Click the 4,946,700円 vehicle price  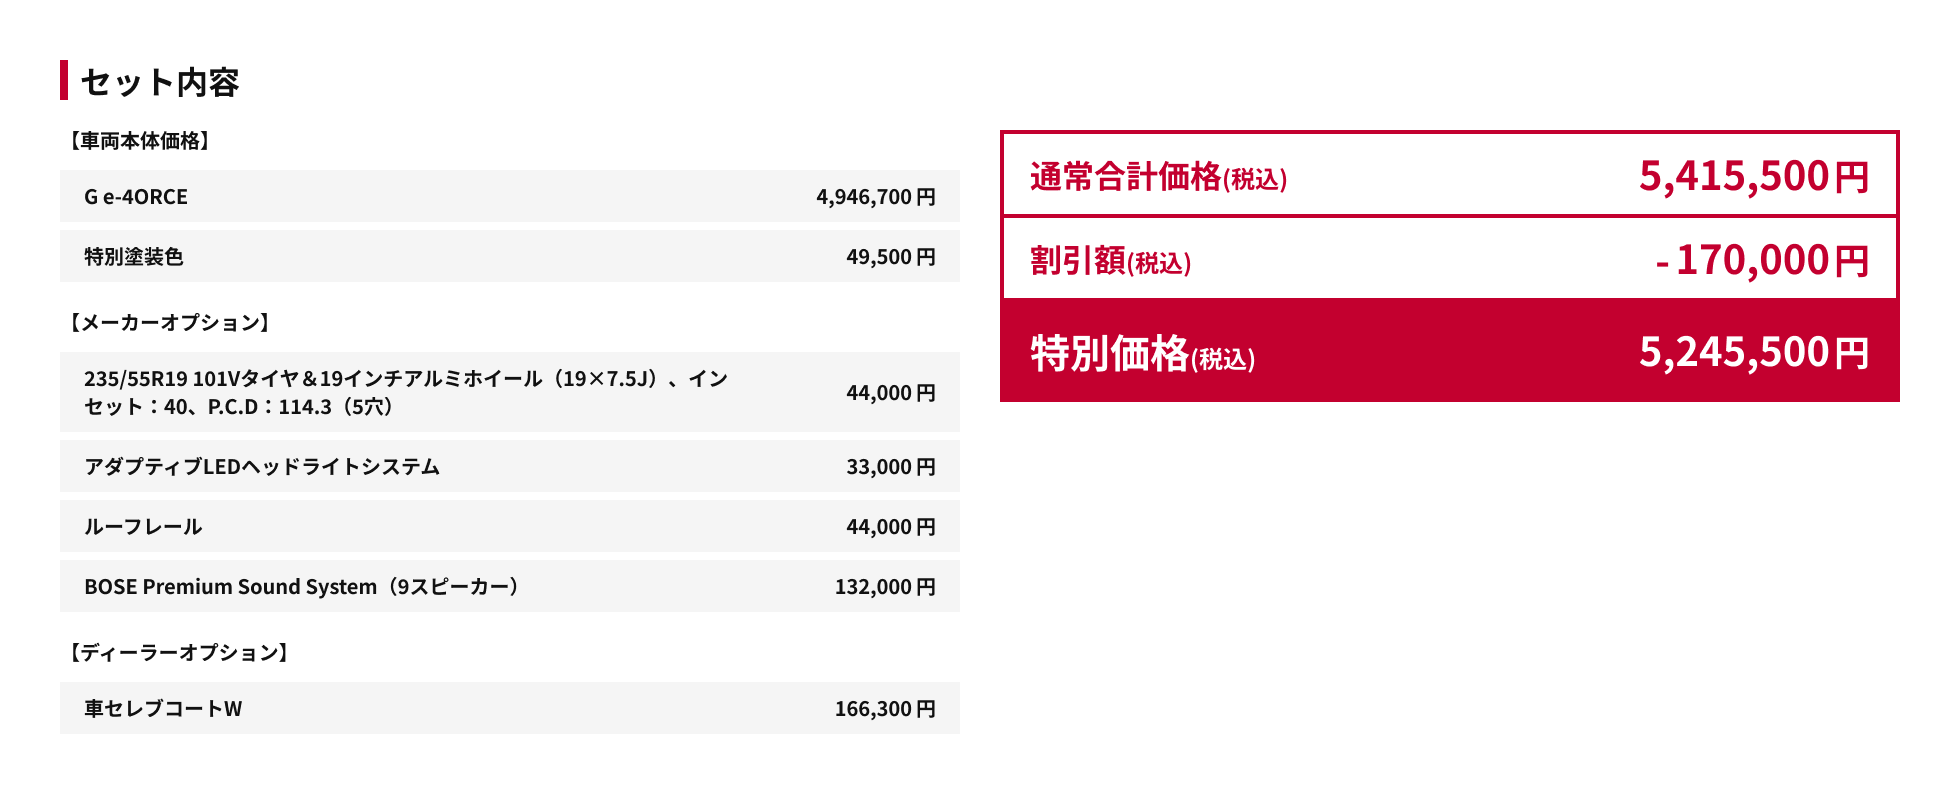[875, 197]
